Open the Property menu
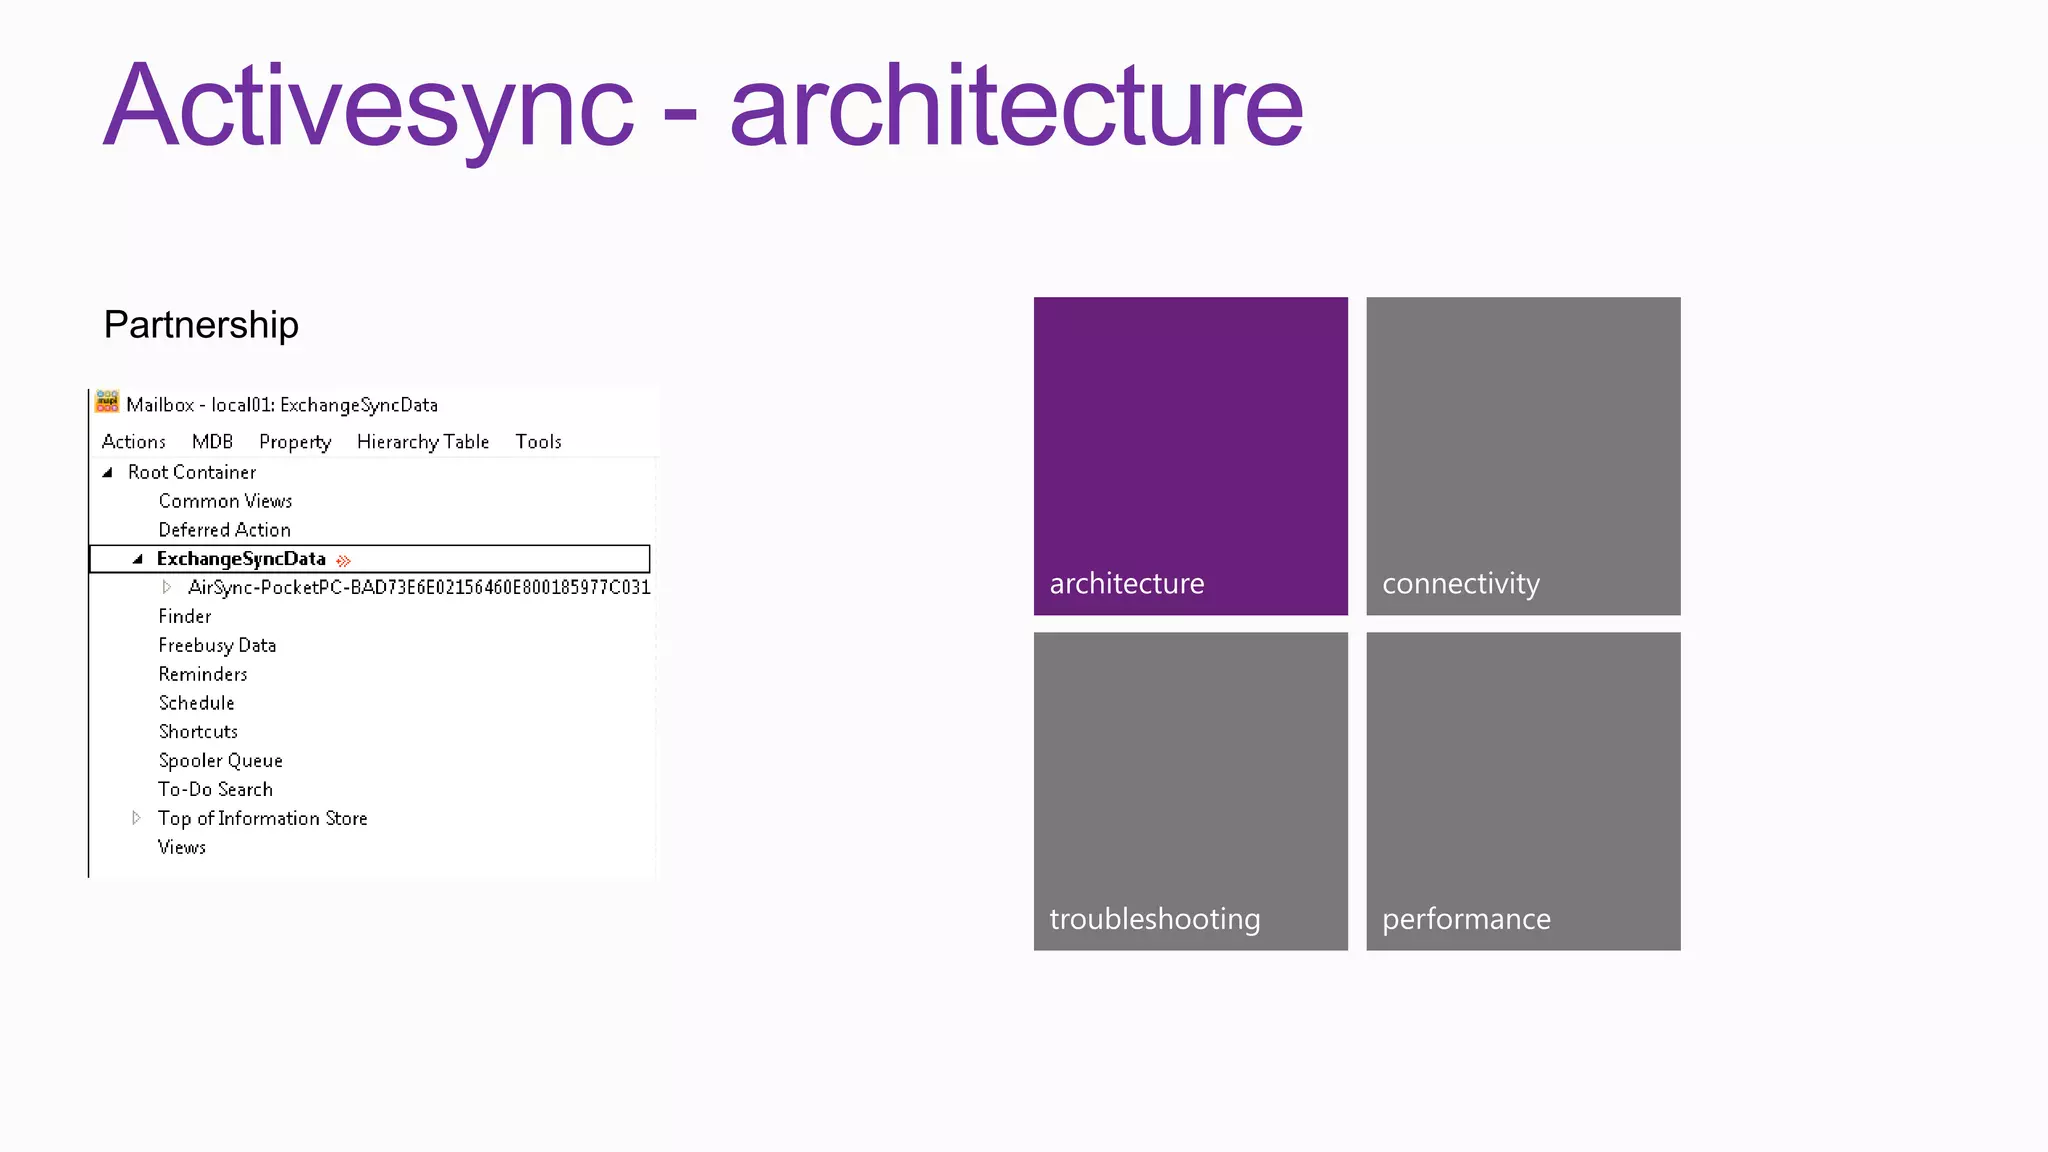Viewport: 2048px width, 1152px height. (x=295, y=442)
